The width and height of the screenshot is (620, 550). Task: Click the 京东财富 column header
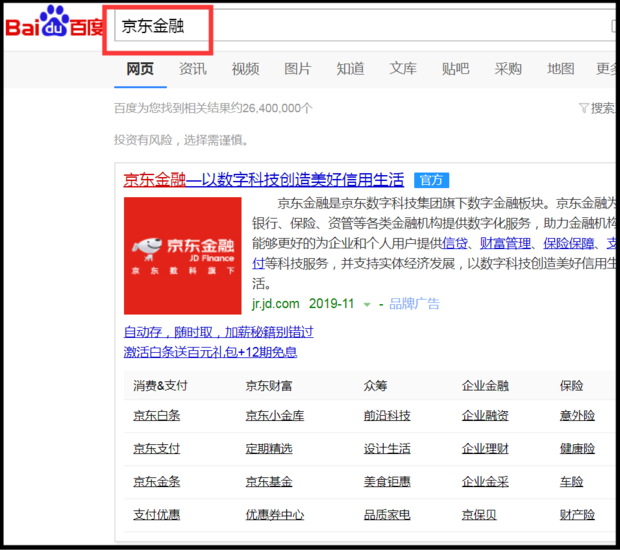pos(269,386)
